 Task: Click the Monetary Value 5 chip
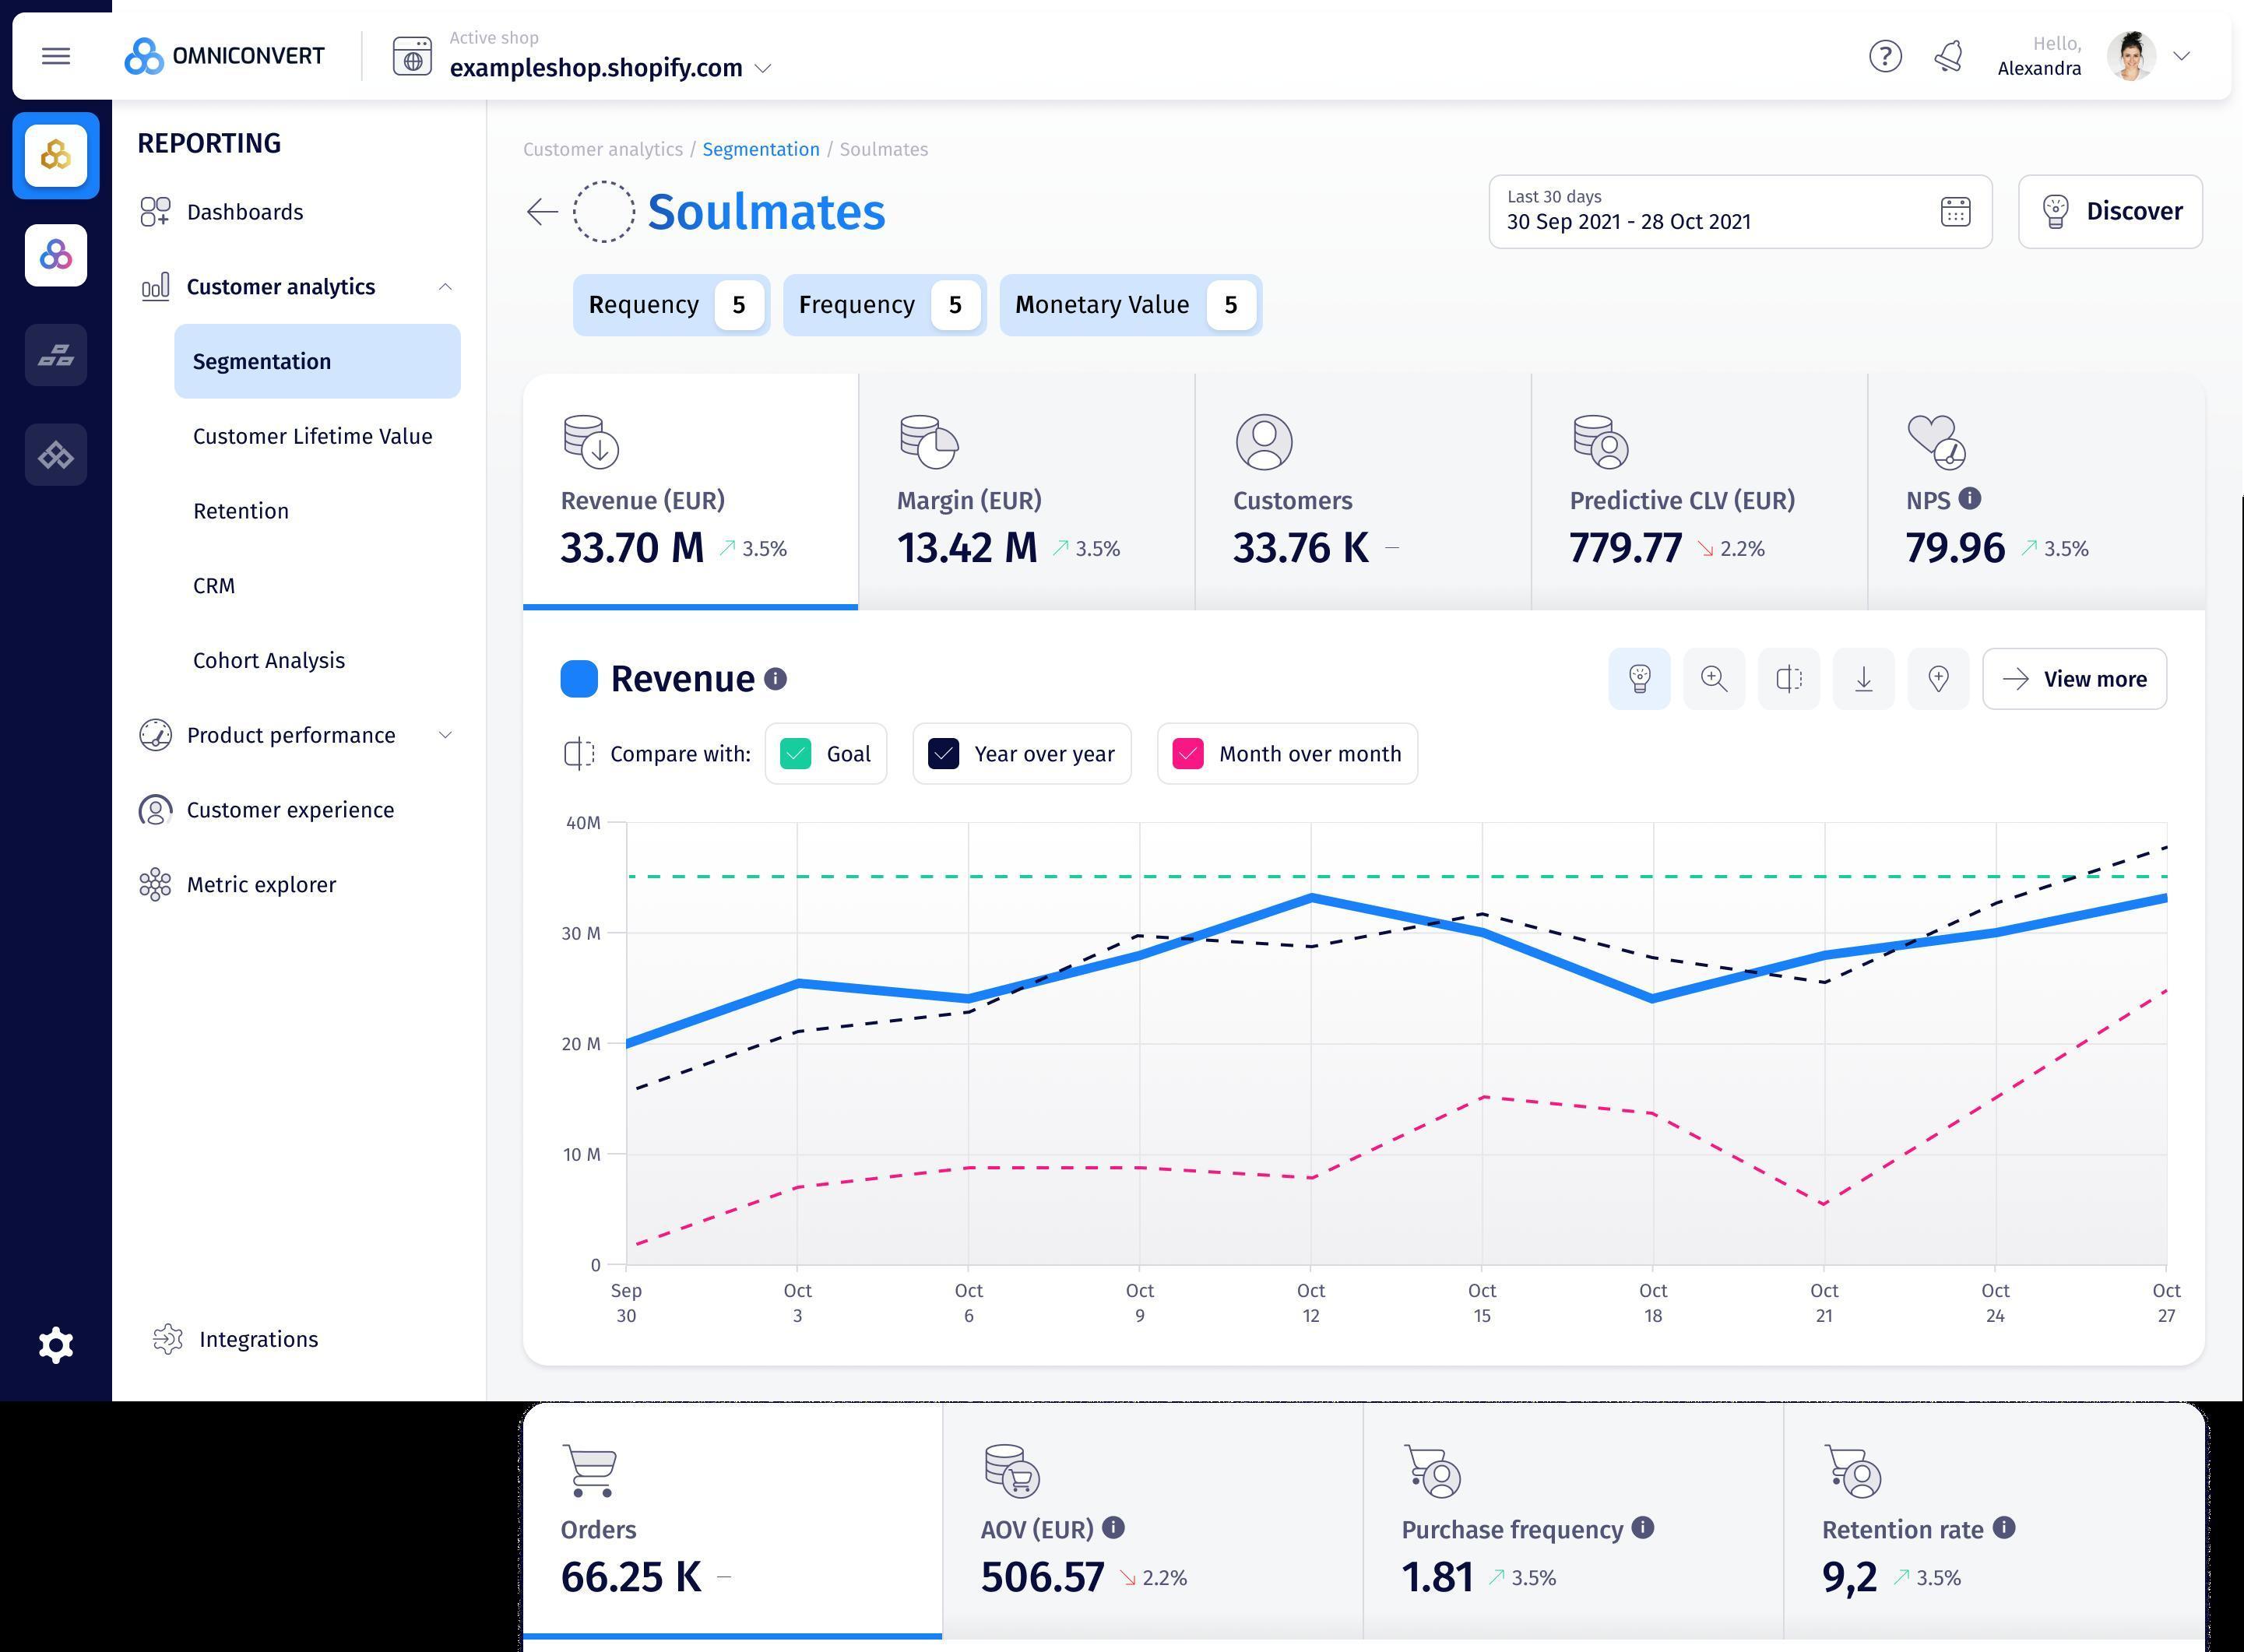(x=1130, y=305)
